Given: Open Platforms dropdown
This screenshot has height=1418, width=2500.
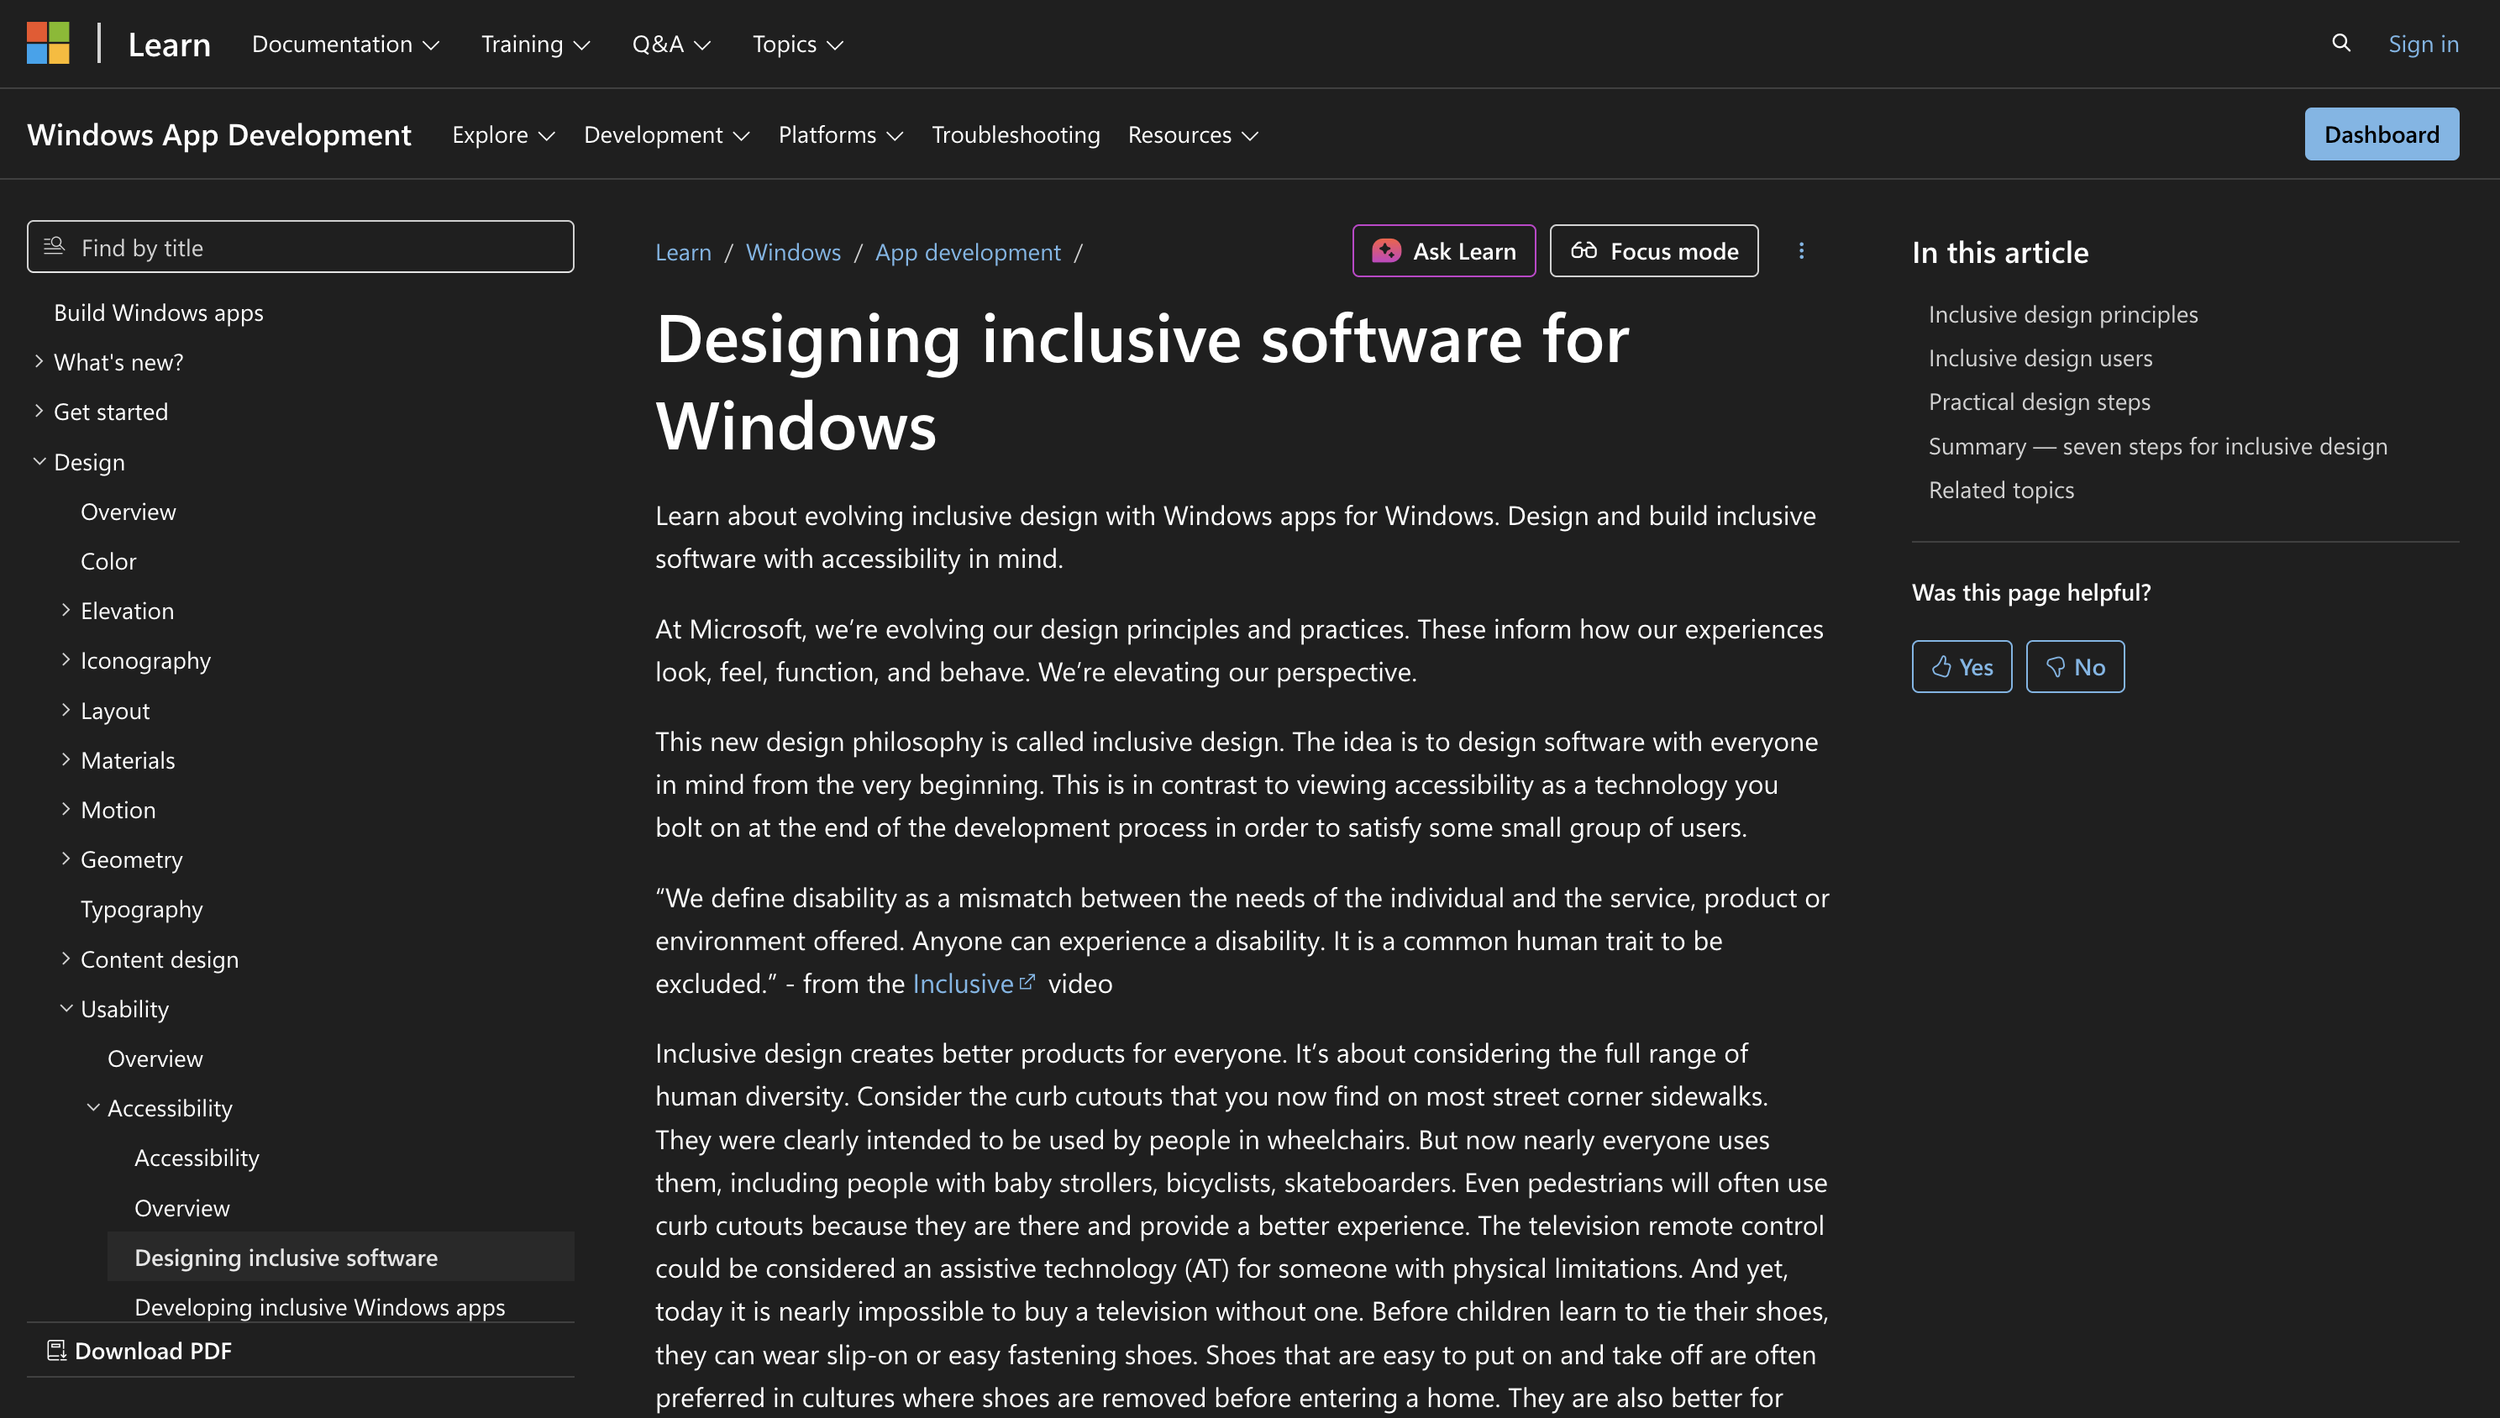Looking at the screenshot, I should coord(840,135).
